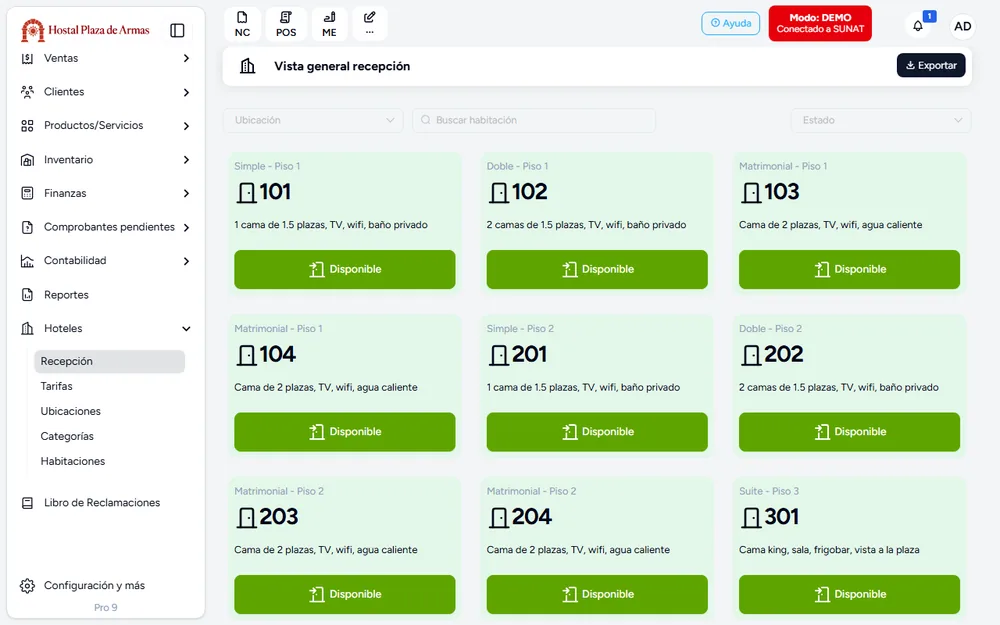Expand the Clientes menu
Viewport: 1000px width, 625px height.
click(105, 92)
